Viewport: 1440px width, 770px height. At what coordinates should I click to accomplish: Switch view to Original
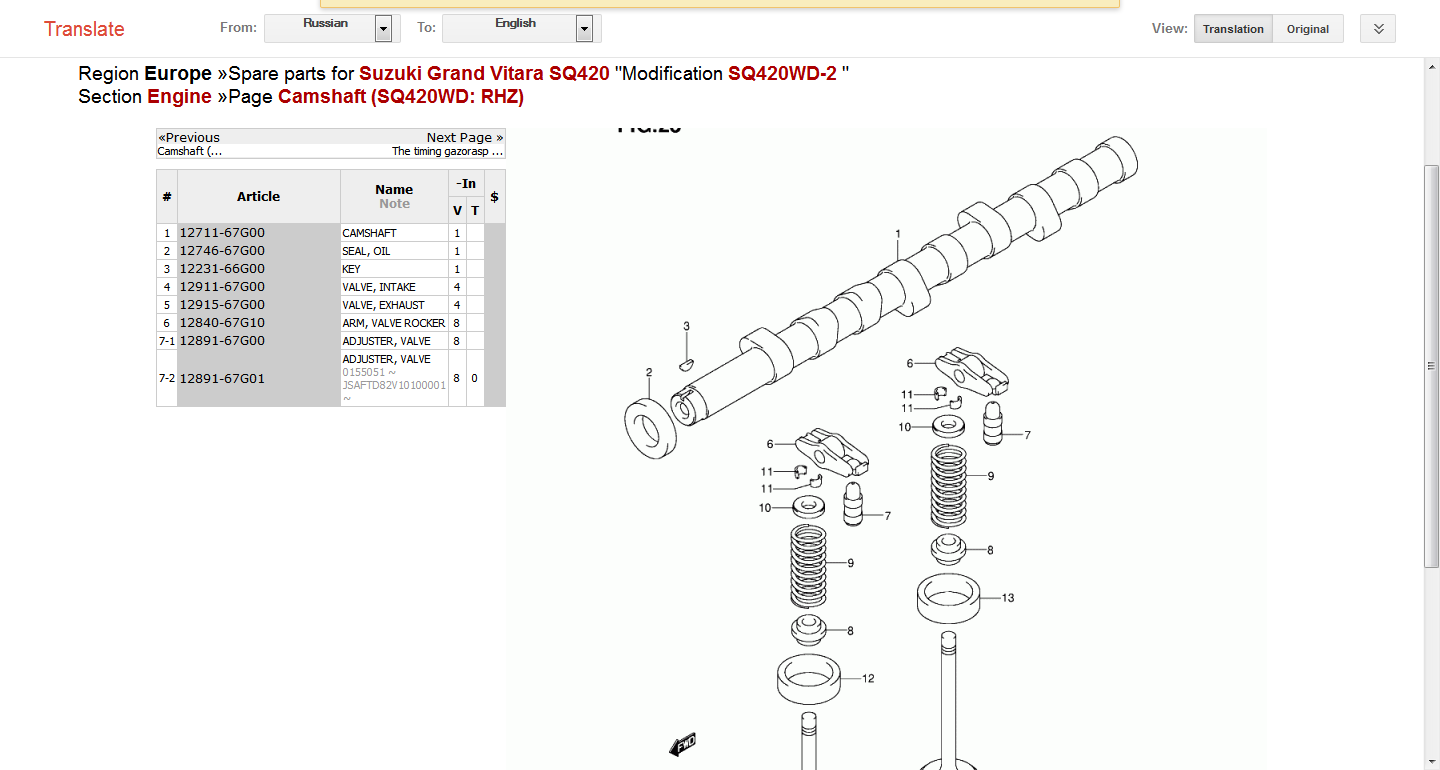click(1308, 29)
